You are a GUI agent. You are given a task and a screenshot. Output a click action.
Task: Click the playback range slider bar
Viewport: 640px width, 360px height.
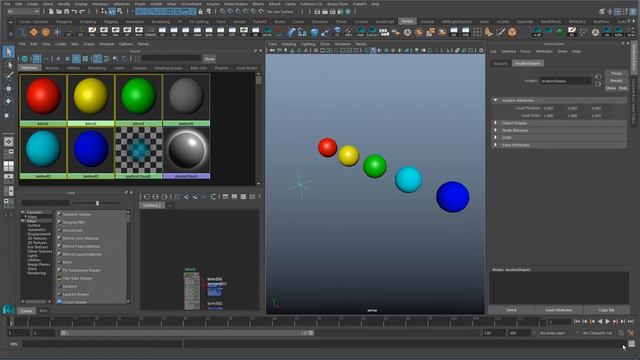pos(187,333)
